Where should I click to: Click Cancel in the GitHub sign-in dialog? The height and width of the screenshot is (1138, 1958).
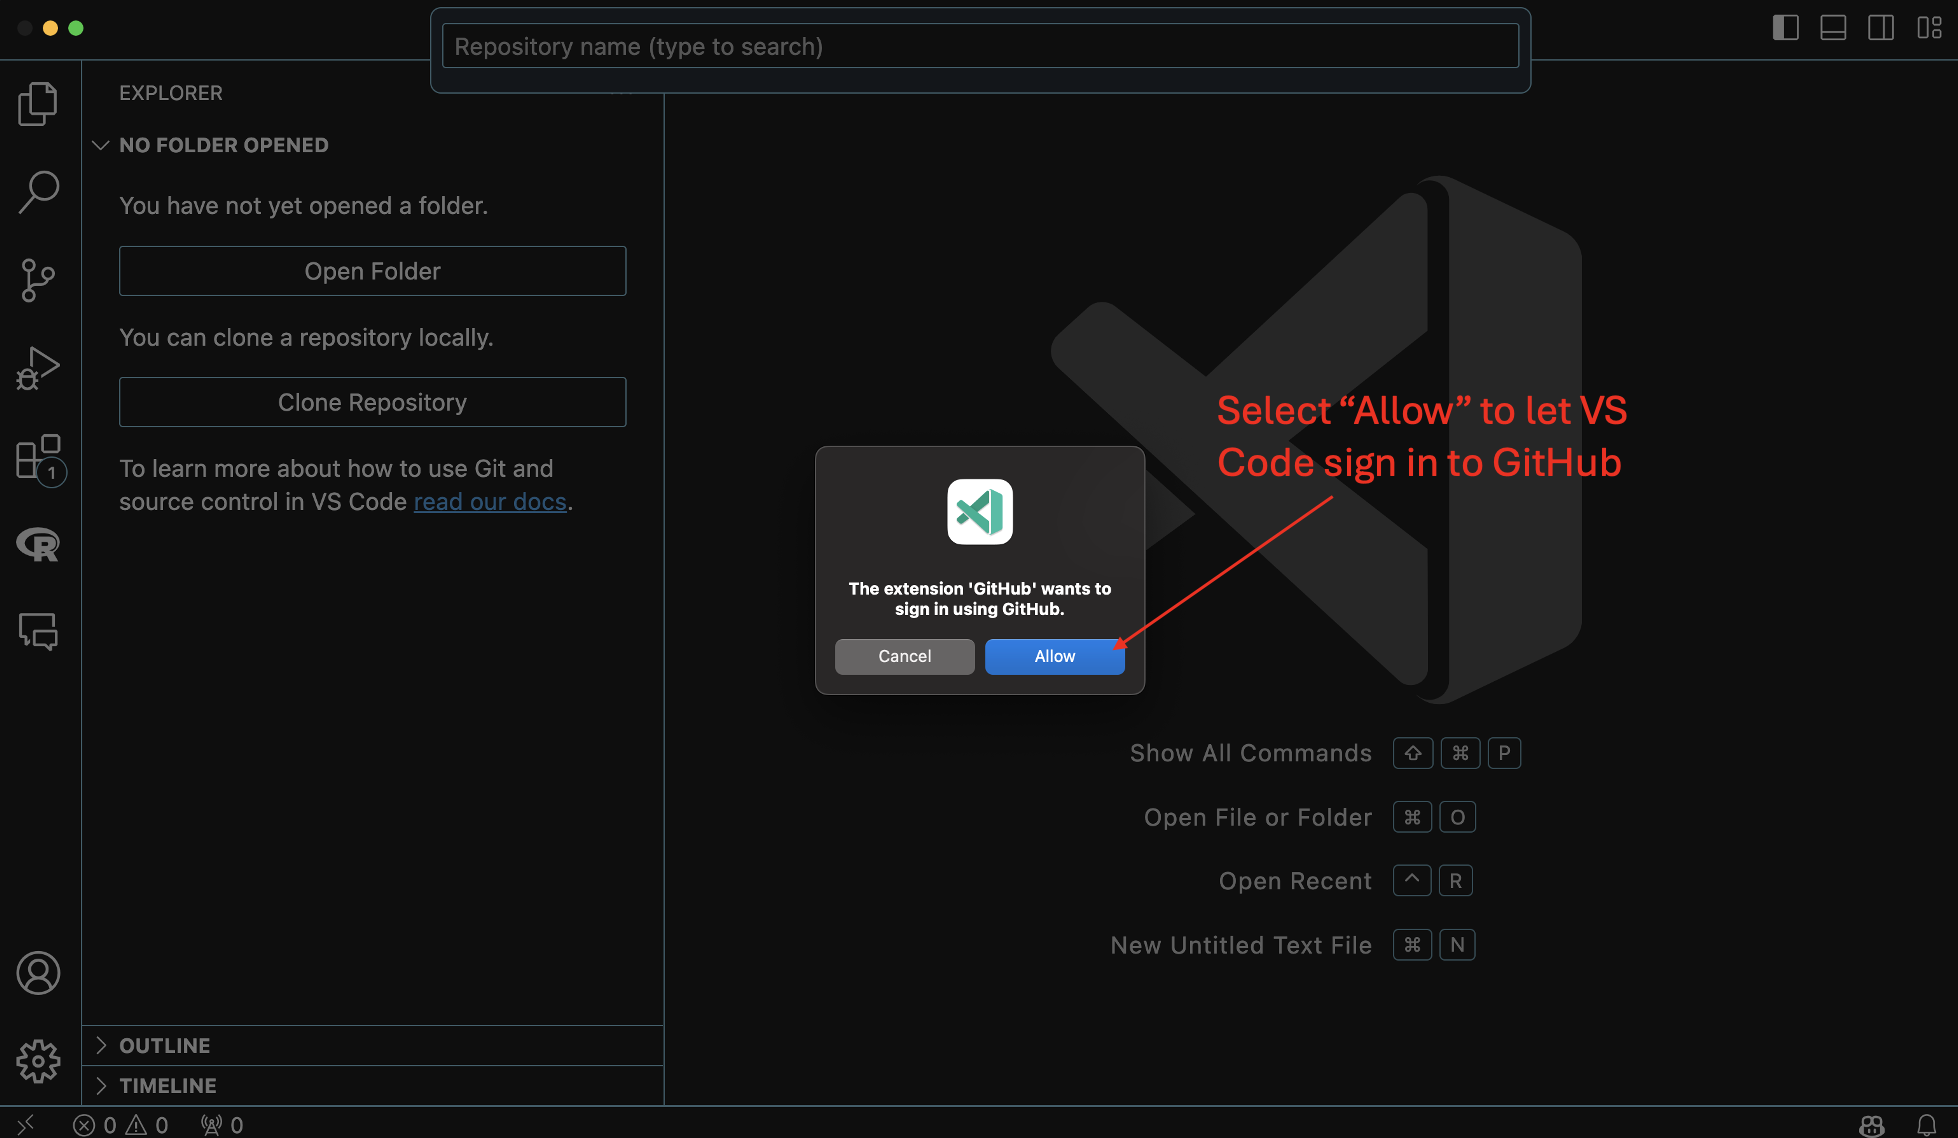(905, 656)
